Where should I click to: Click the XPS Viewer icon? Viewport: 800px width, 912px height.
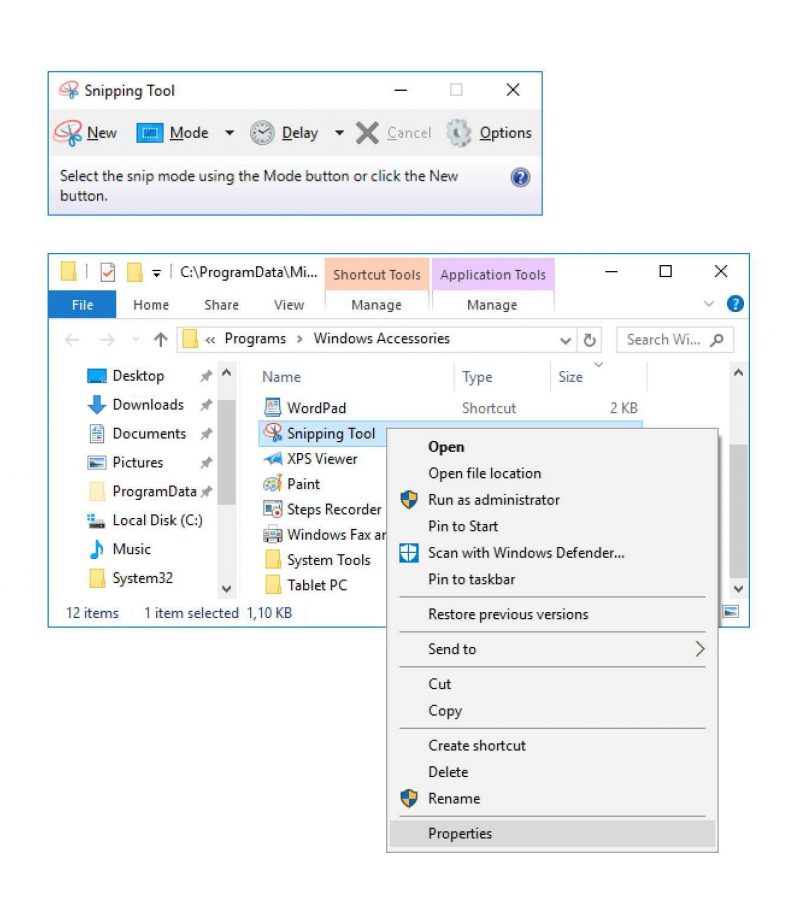pos(272,458)
